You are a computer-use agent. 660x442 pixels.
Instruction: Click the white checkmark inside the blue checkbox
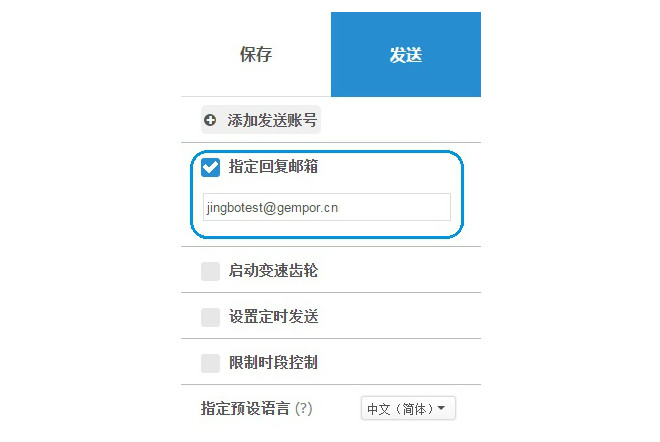click(210, 167)
